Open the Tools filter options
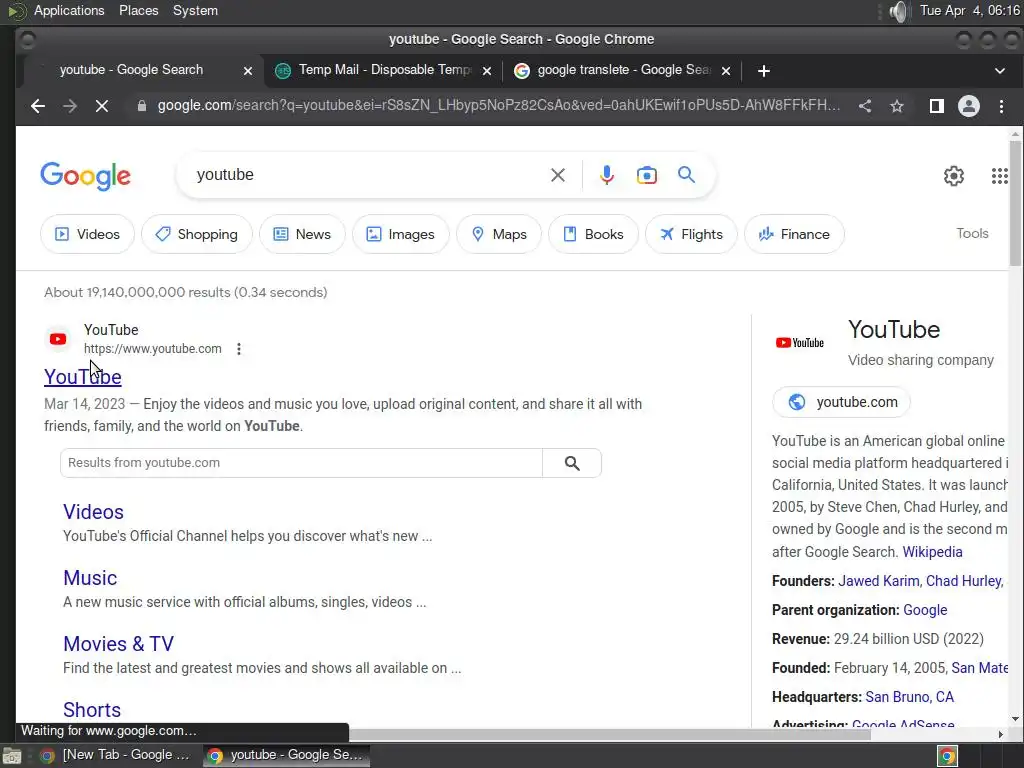 pyautogui.click(x=972, y=233)
